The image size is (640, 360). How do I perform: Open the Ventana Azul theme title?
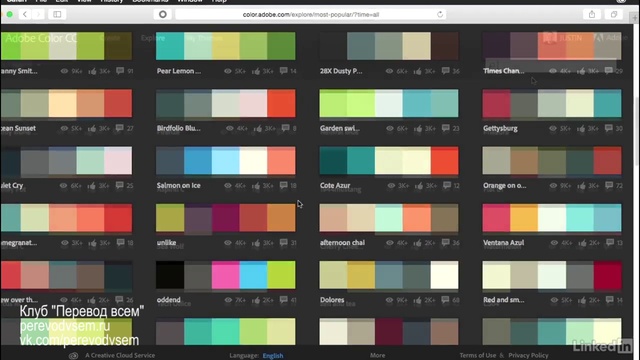pos(504,242)
